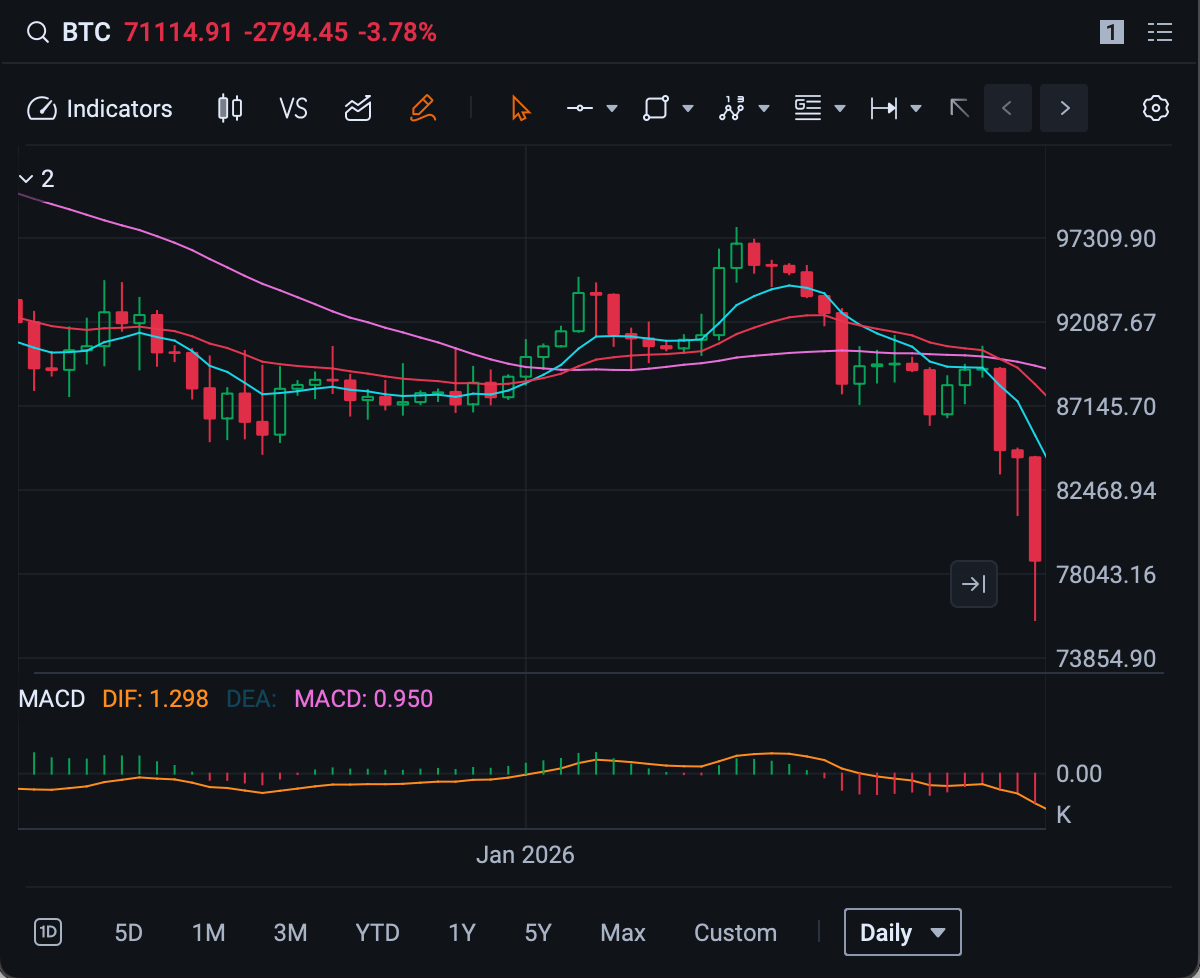Select the 3M time range
This screenshot has width=1200, height=978.
(290, 933)
